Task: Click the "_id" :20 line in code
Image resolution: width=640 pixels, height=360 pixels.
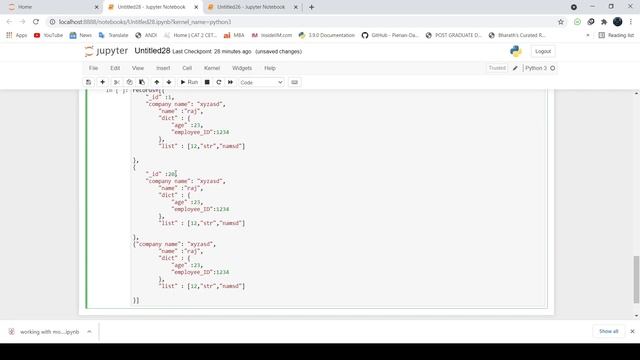Action: (162, 174)
